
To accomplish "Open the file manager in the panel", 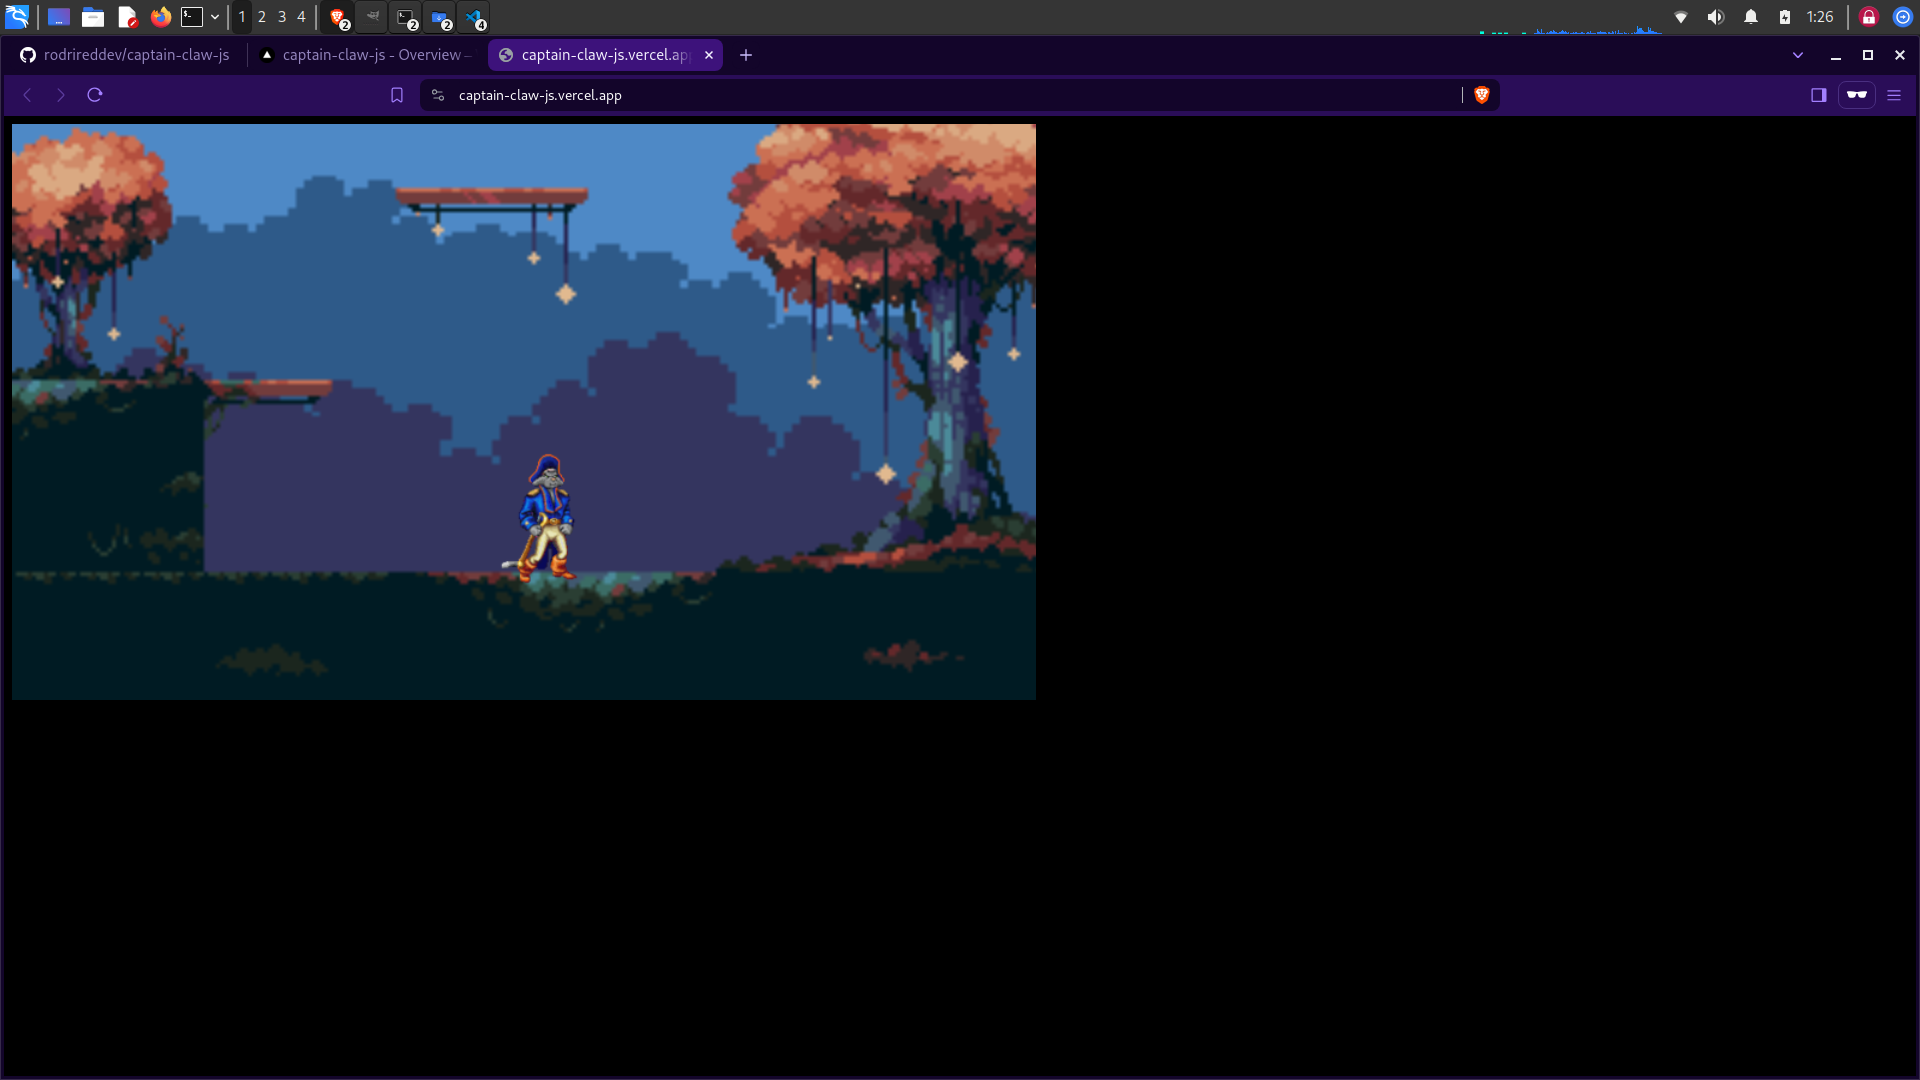I will (93, 17).
